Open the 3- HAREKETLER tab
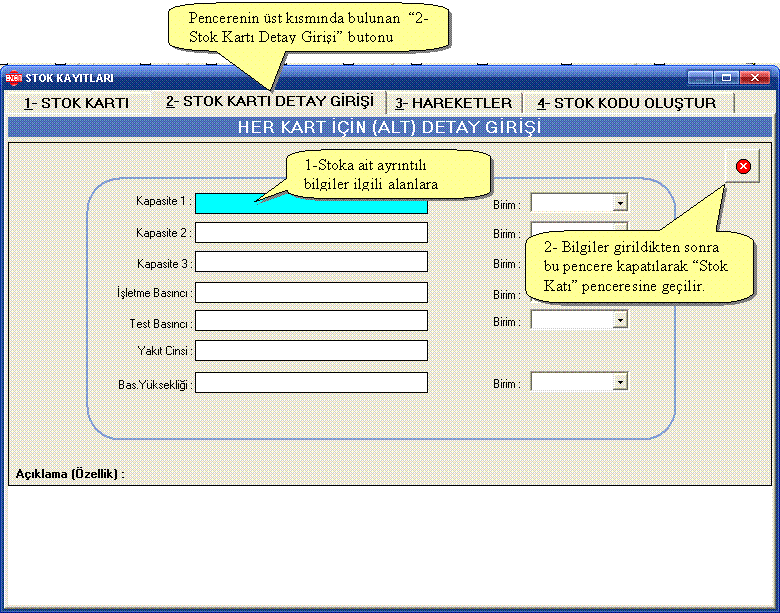The height and width of the screenshot is (613, 780). [x=454, y=103]
